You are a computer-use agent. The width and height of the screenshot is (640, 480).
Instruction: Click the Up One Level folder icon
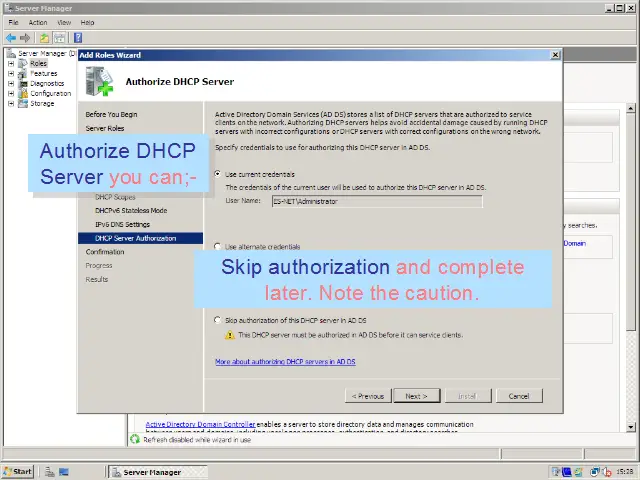point(44,38)
